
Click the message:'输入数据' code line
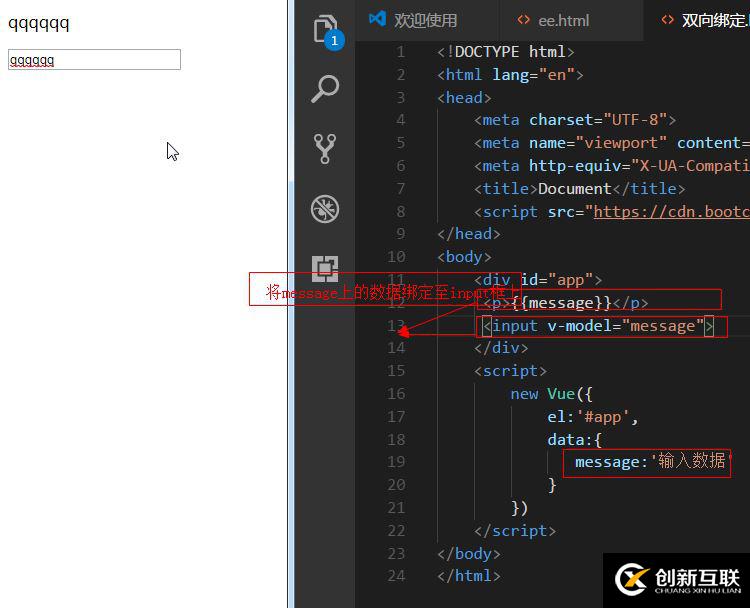652,462
